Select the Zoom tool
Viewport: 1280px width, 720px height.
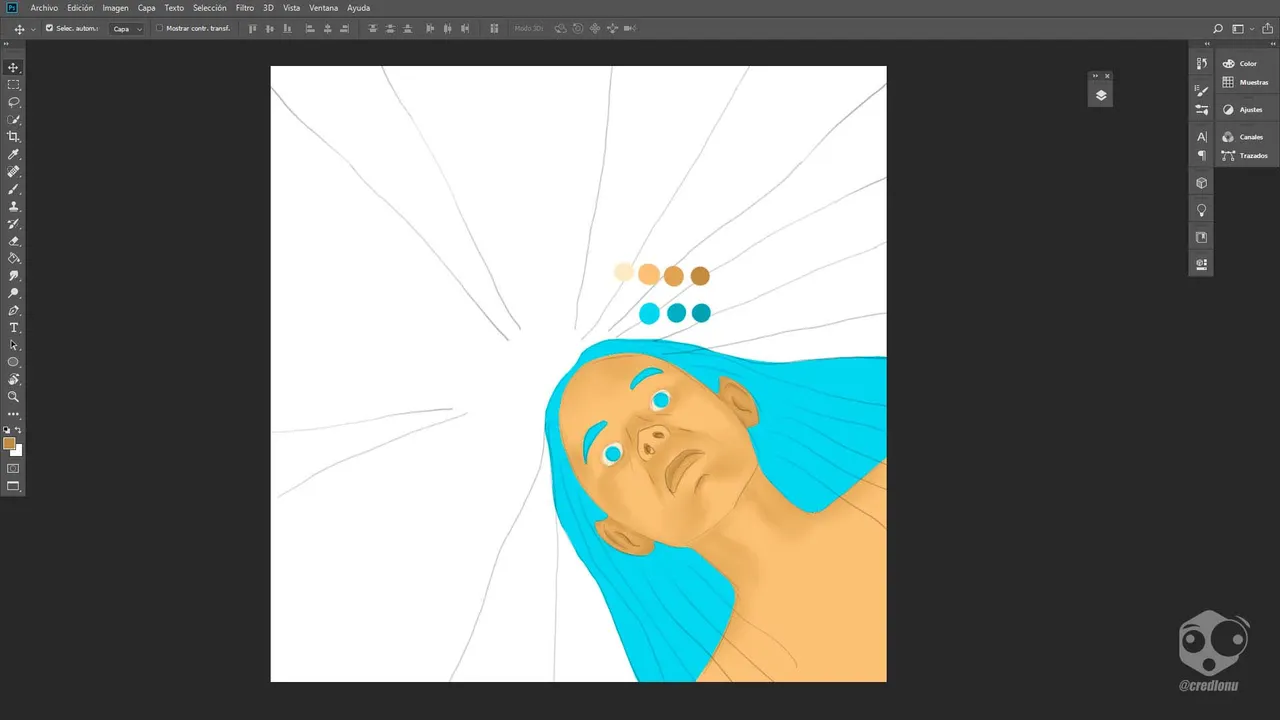tap(14, 397)
